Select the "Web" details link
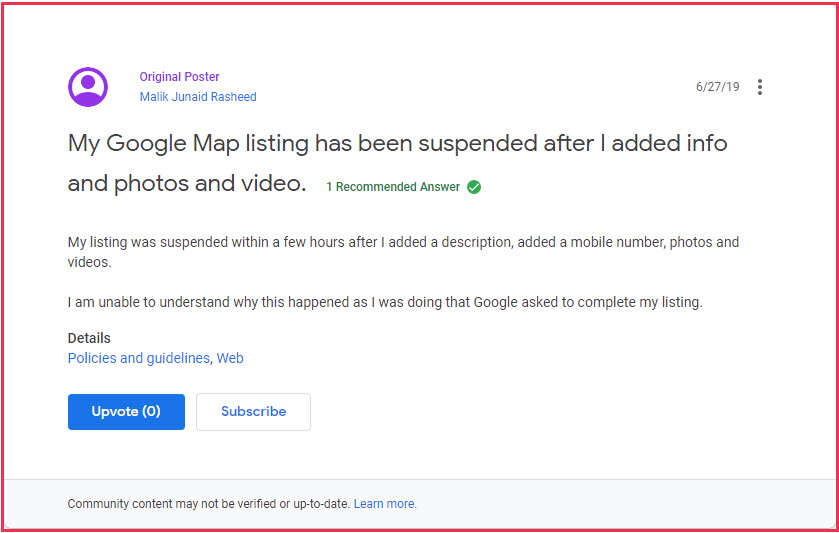839x533 pixels. click(230, 358)
